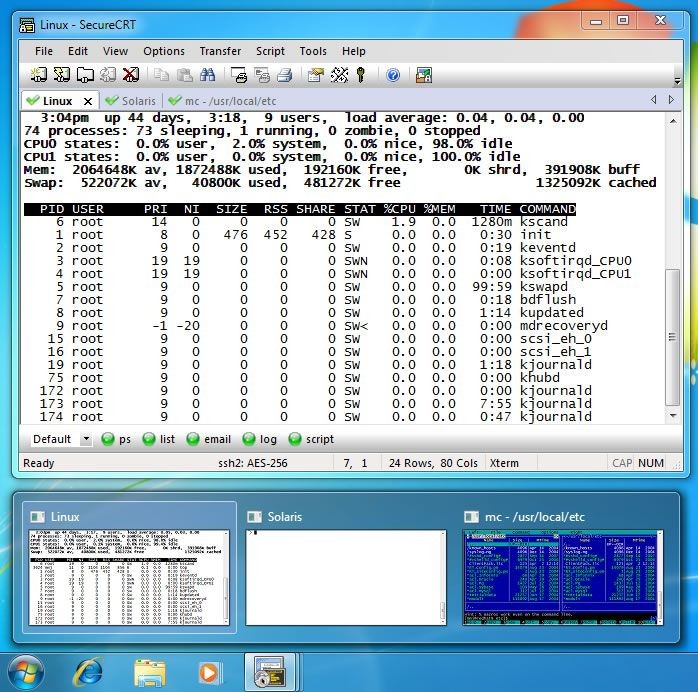Click the %CPU column header text

coord(399,209)
